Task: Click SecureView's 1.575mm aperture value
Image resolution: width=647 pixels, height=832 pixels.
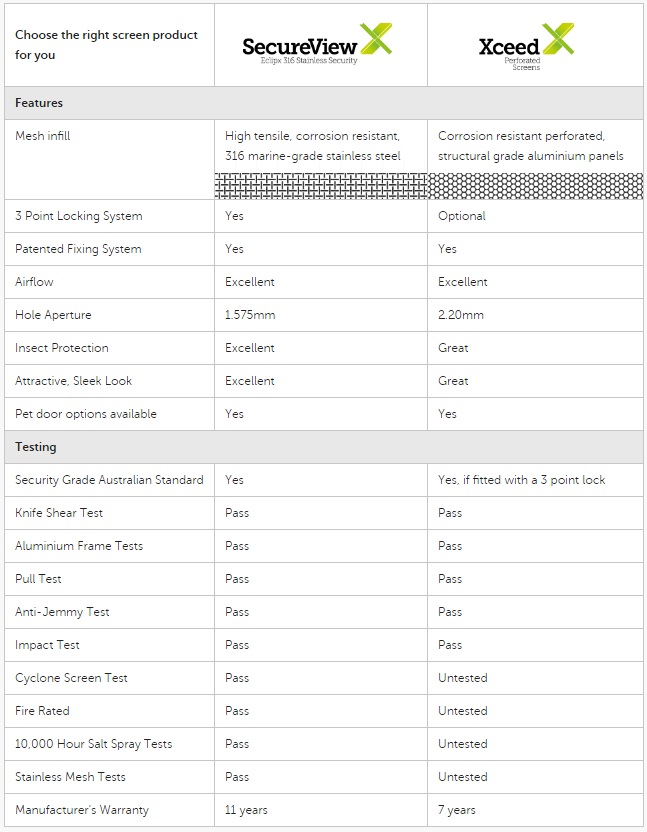Action: (254, 315)
